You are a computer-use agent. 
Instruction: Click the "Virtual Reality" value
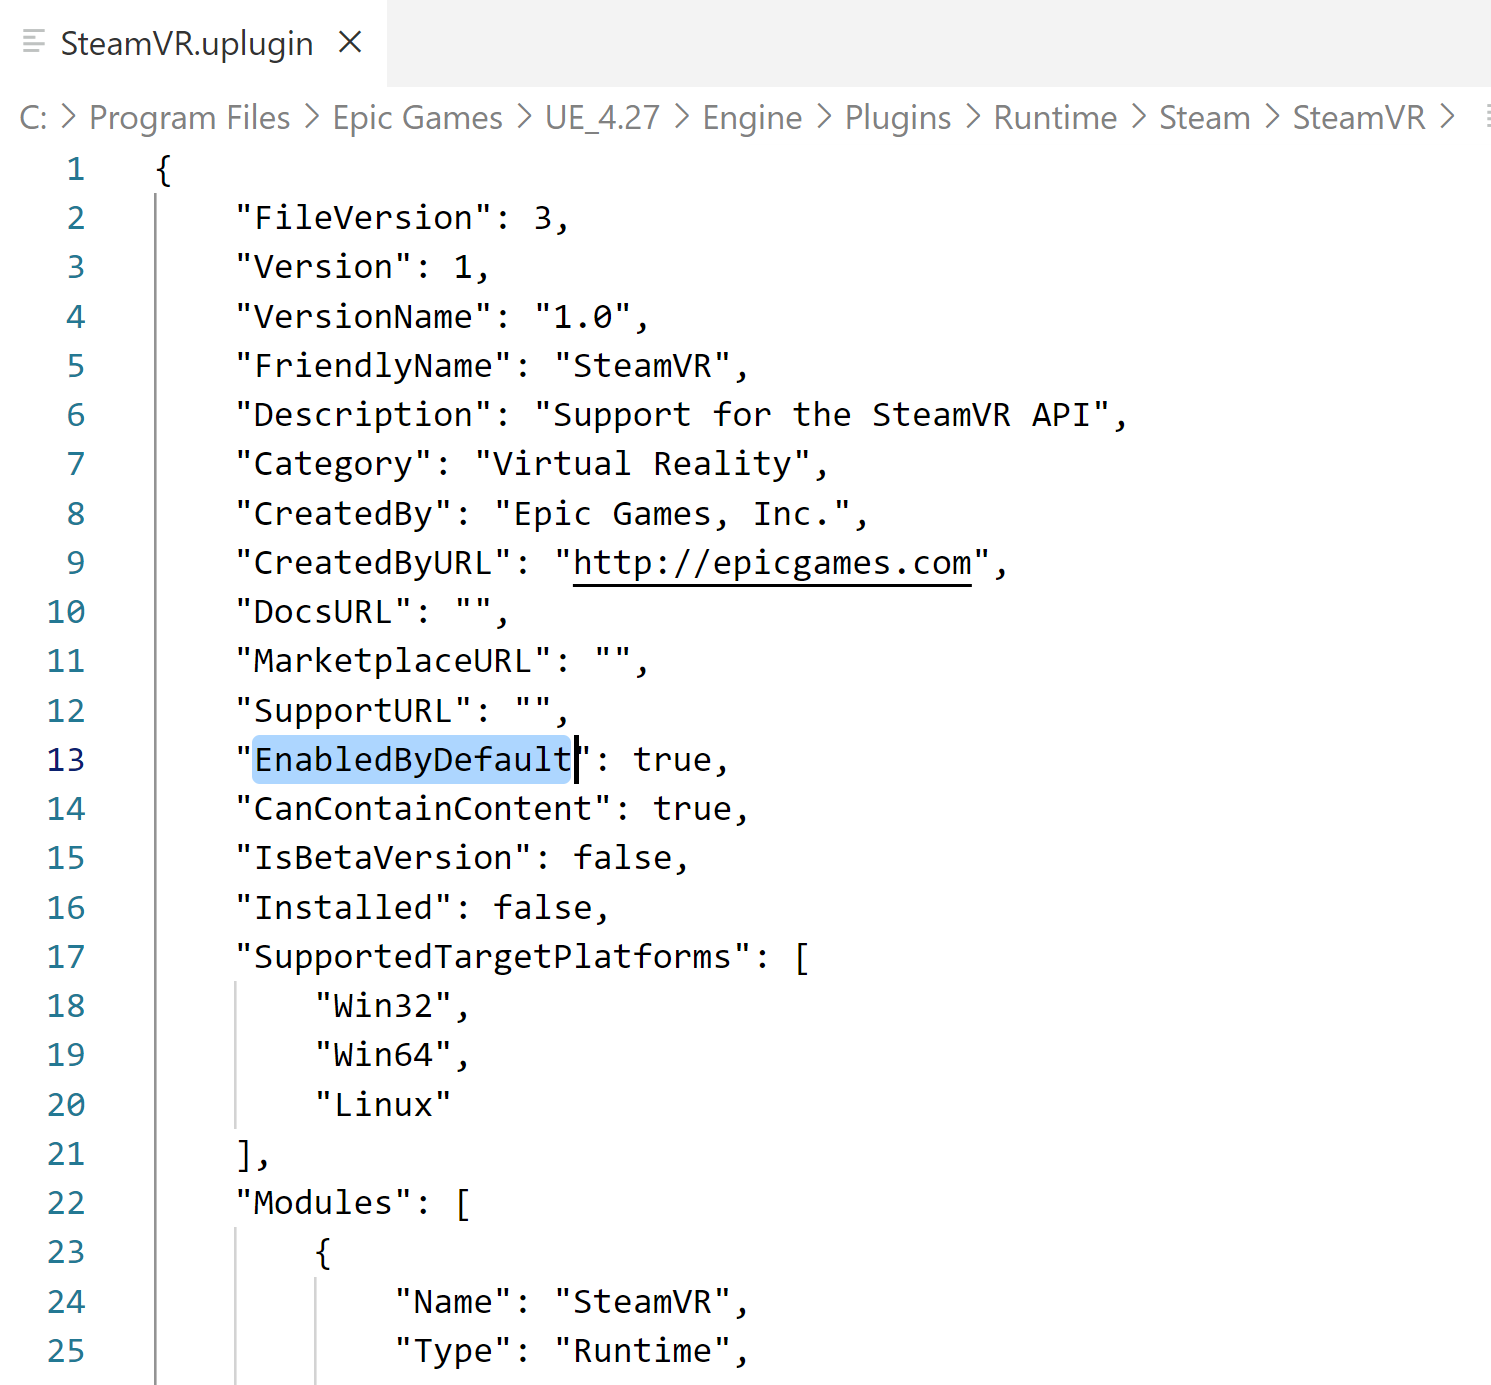643,464
